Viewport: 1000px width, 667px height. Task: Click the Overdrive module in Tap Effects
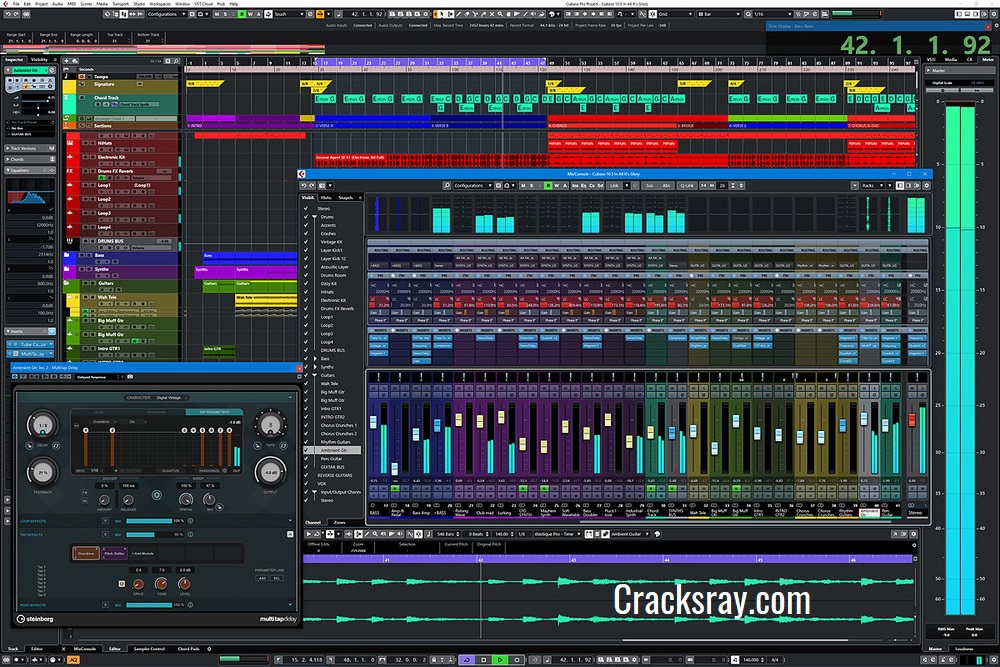tap(85, 553)
